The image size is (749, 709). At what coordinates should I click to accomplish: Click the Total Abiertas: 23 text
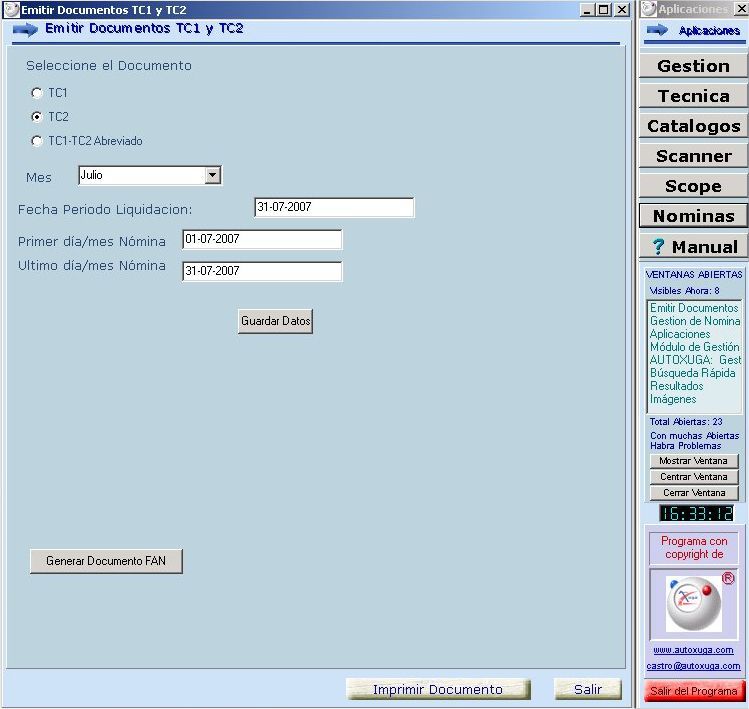685,422
